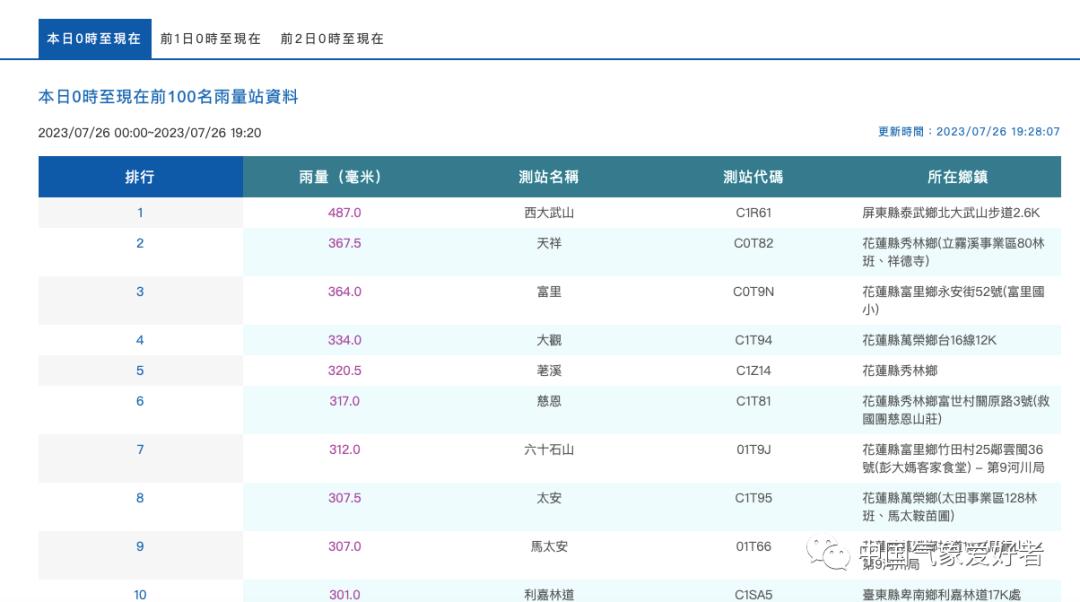This screenshot has width=1080, height=602.
Task: Click the 排行 column header
Action: tap(140, 177)
